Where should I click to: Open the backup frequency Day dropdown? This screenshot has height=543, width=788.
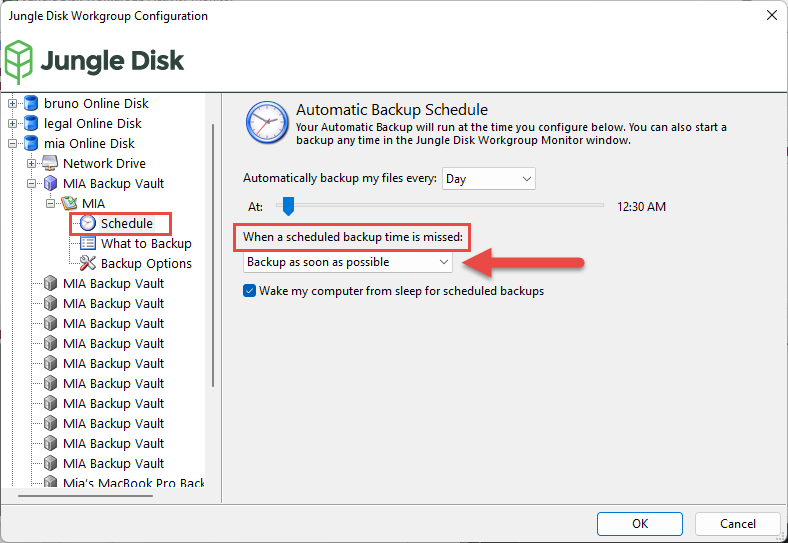(488, 179)
